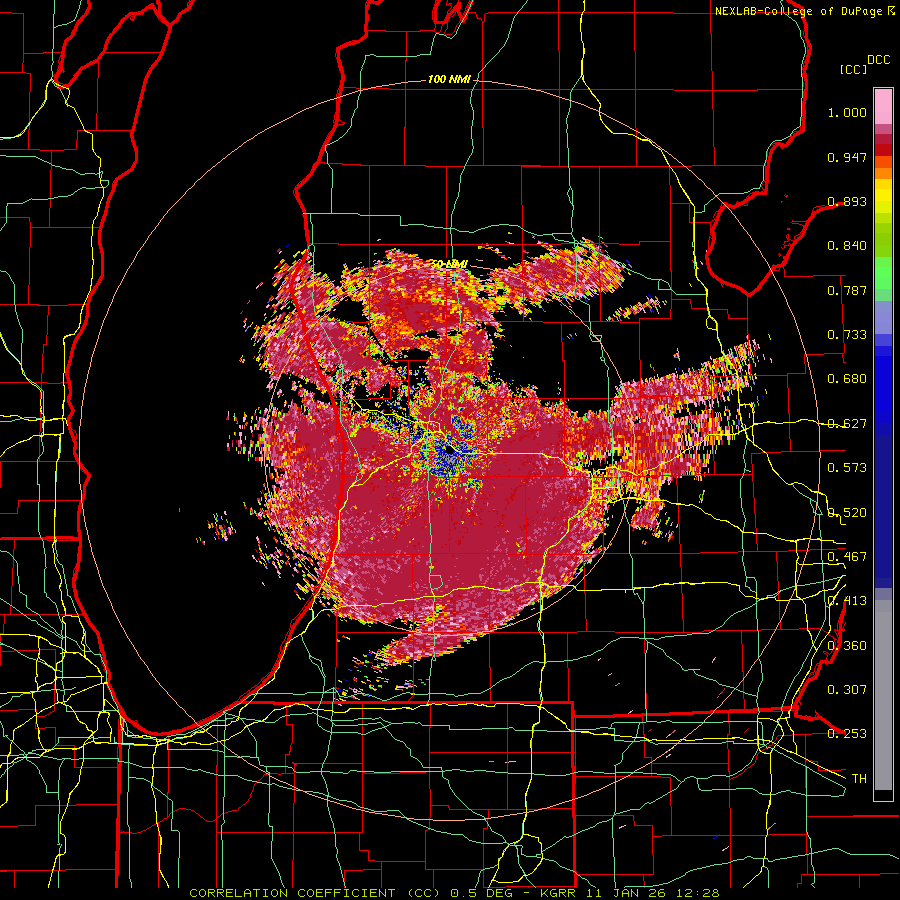Image resolution: width=900 pixels, height=900 pixels.
Task: Click the DCC label above the color scale
Action: click(879, 60)
